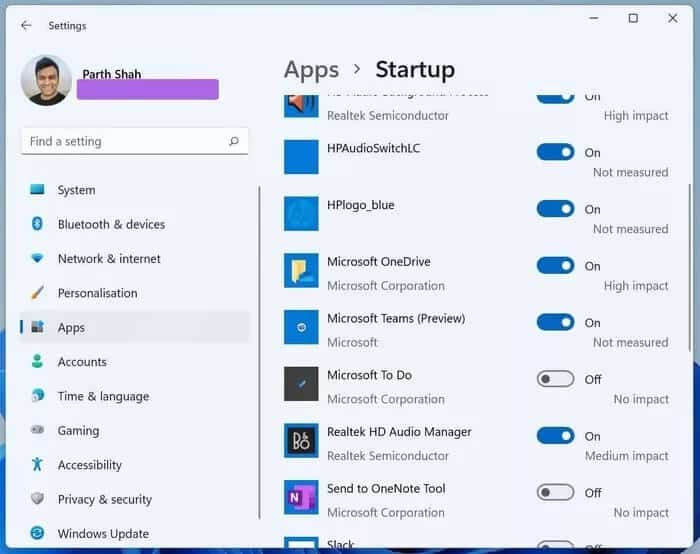Select Accounts in the sidebar
This screenshot has height=554, width=700.
[x=134, y=362]
